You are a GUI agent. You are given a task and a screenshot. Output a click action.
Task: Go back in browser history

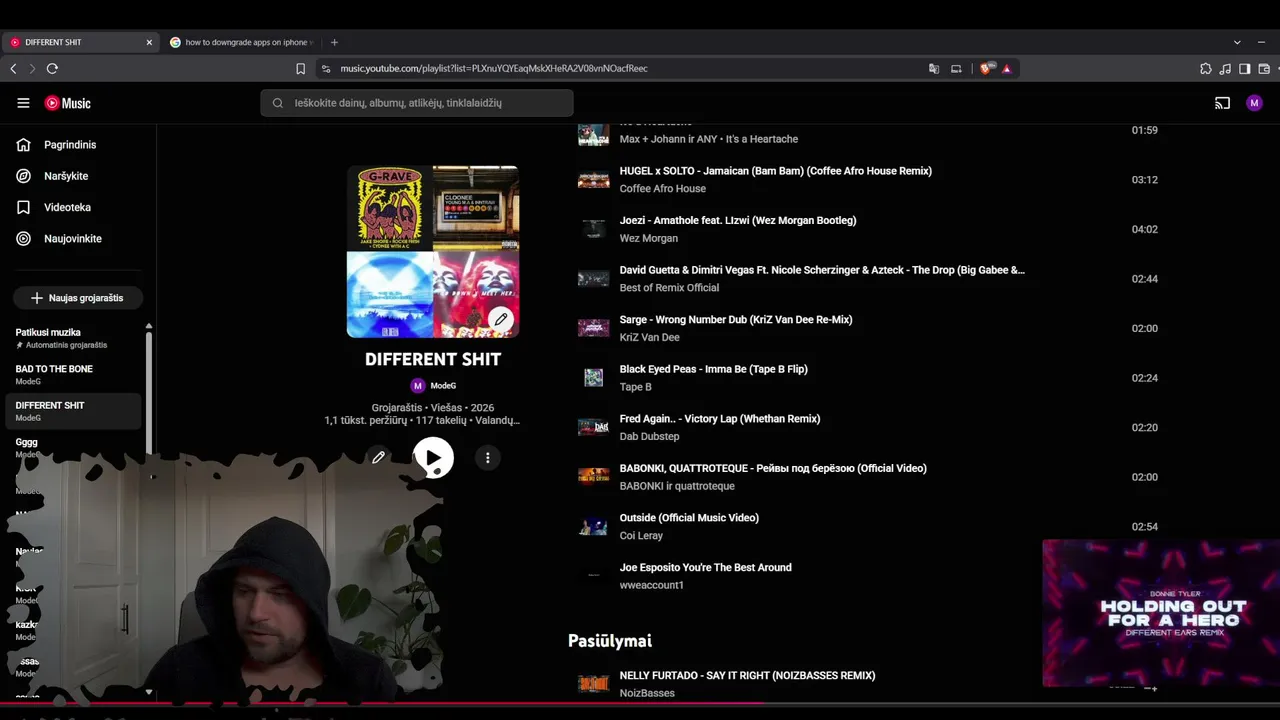click(13, 68)
